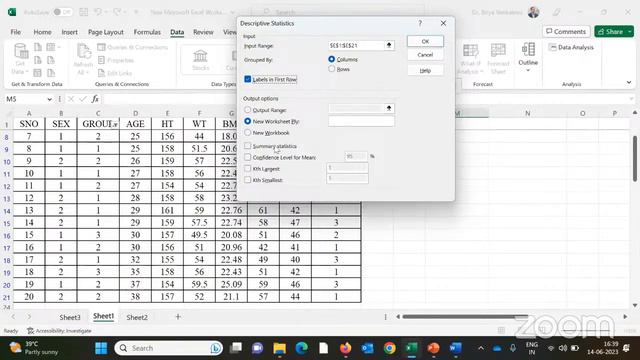
Task: Open the Review tab
Action: 203,32
